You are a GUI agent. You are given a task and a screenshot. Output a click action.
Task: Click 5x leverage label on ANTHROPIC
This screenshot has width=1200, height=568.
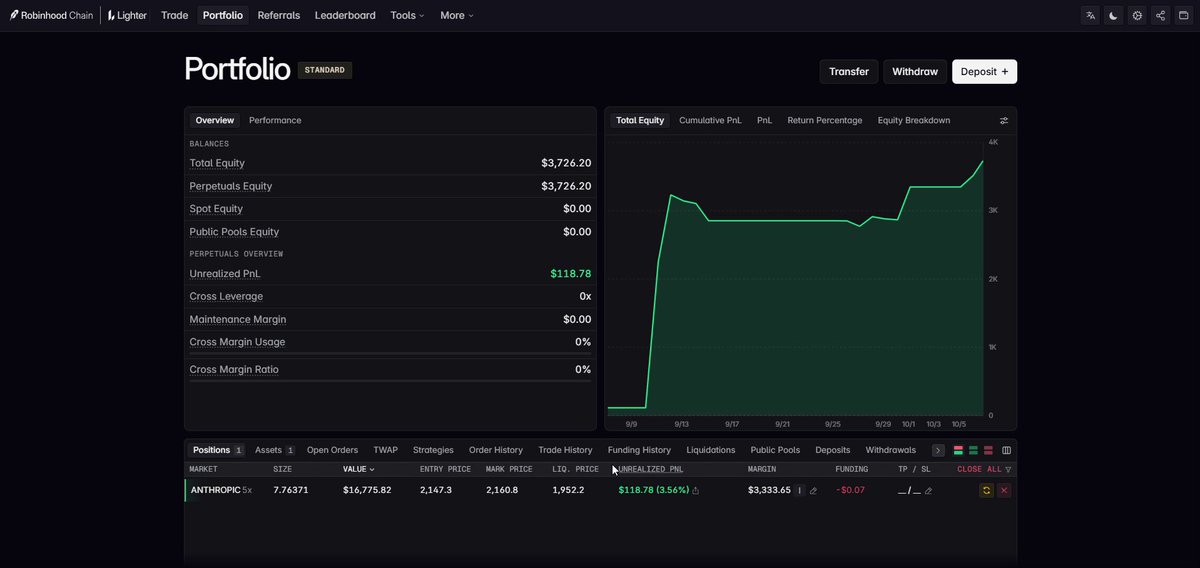click(x=247, y=490)
